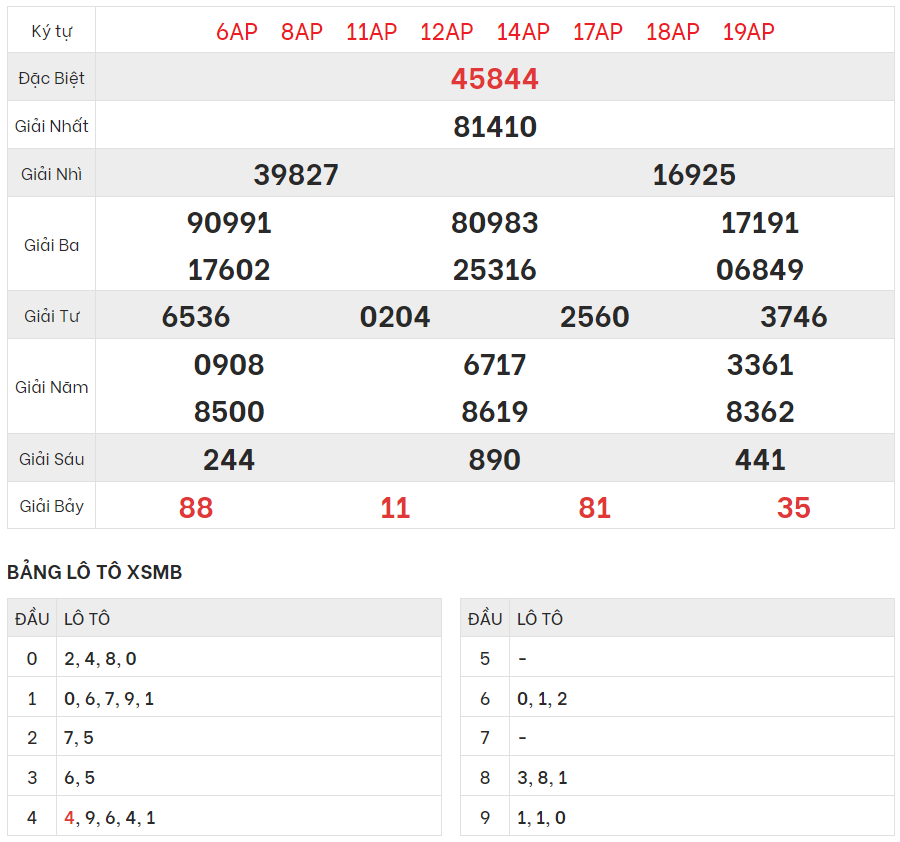
Task: Click fourth prize number 0204
Action: coord(395,317)
